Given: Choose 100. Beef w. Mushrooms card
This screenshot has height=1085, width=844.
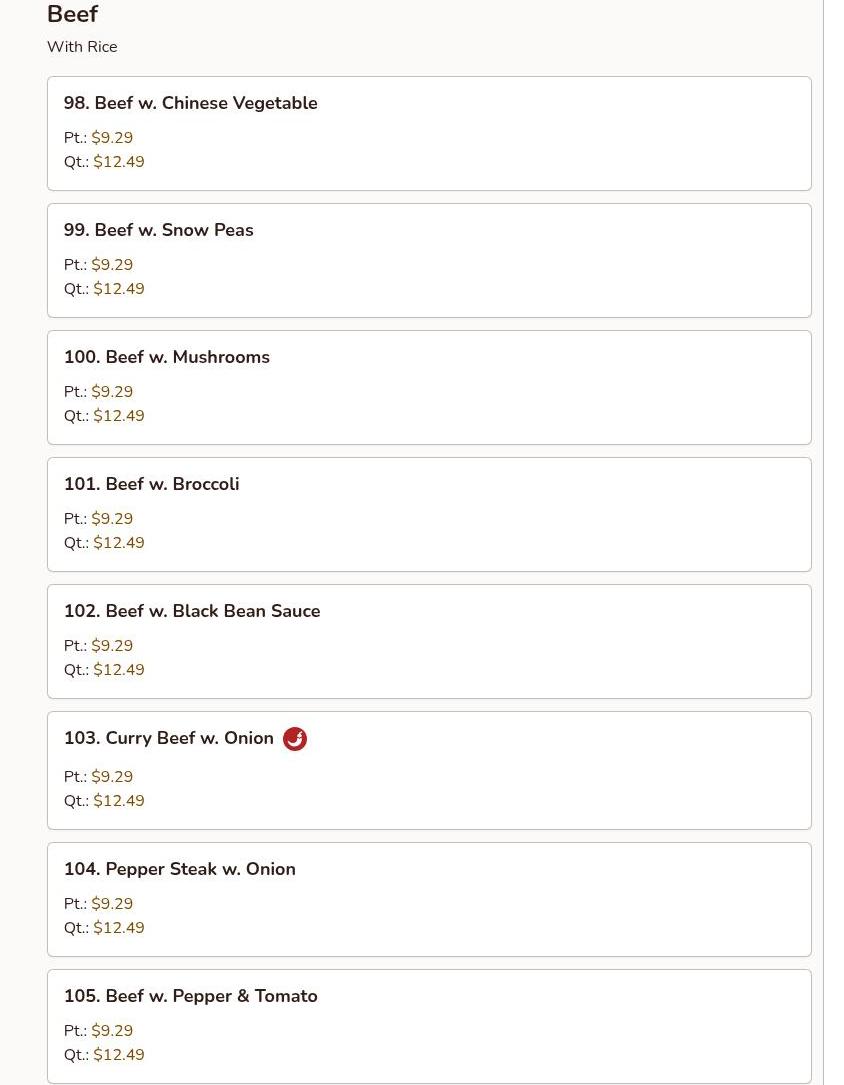Looking at the screenshot, I should pyautogui.click(x=429, y=388).
